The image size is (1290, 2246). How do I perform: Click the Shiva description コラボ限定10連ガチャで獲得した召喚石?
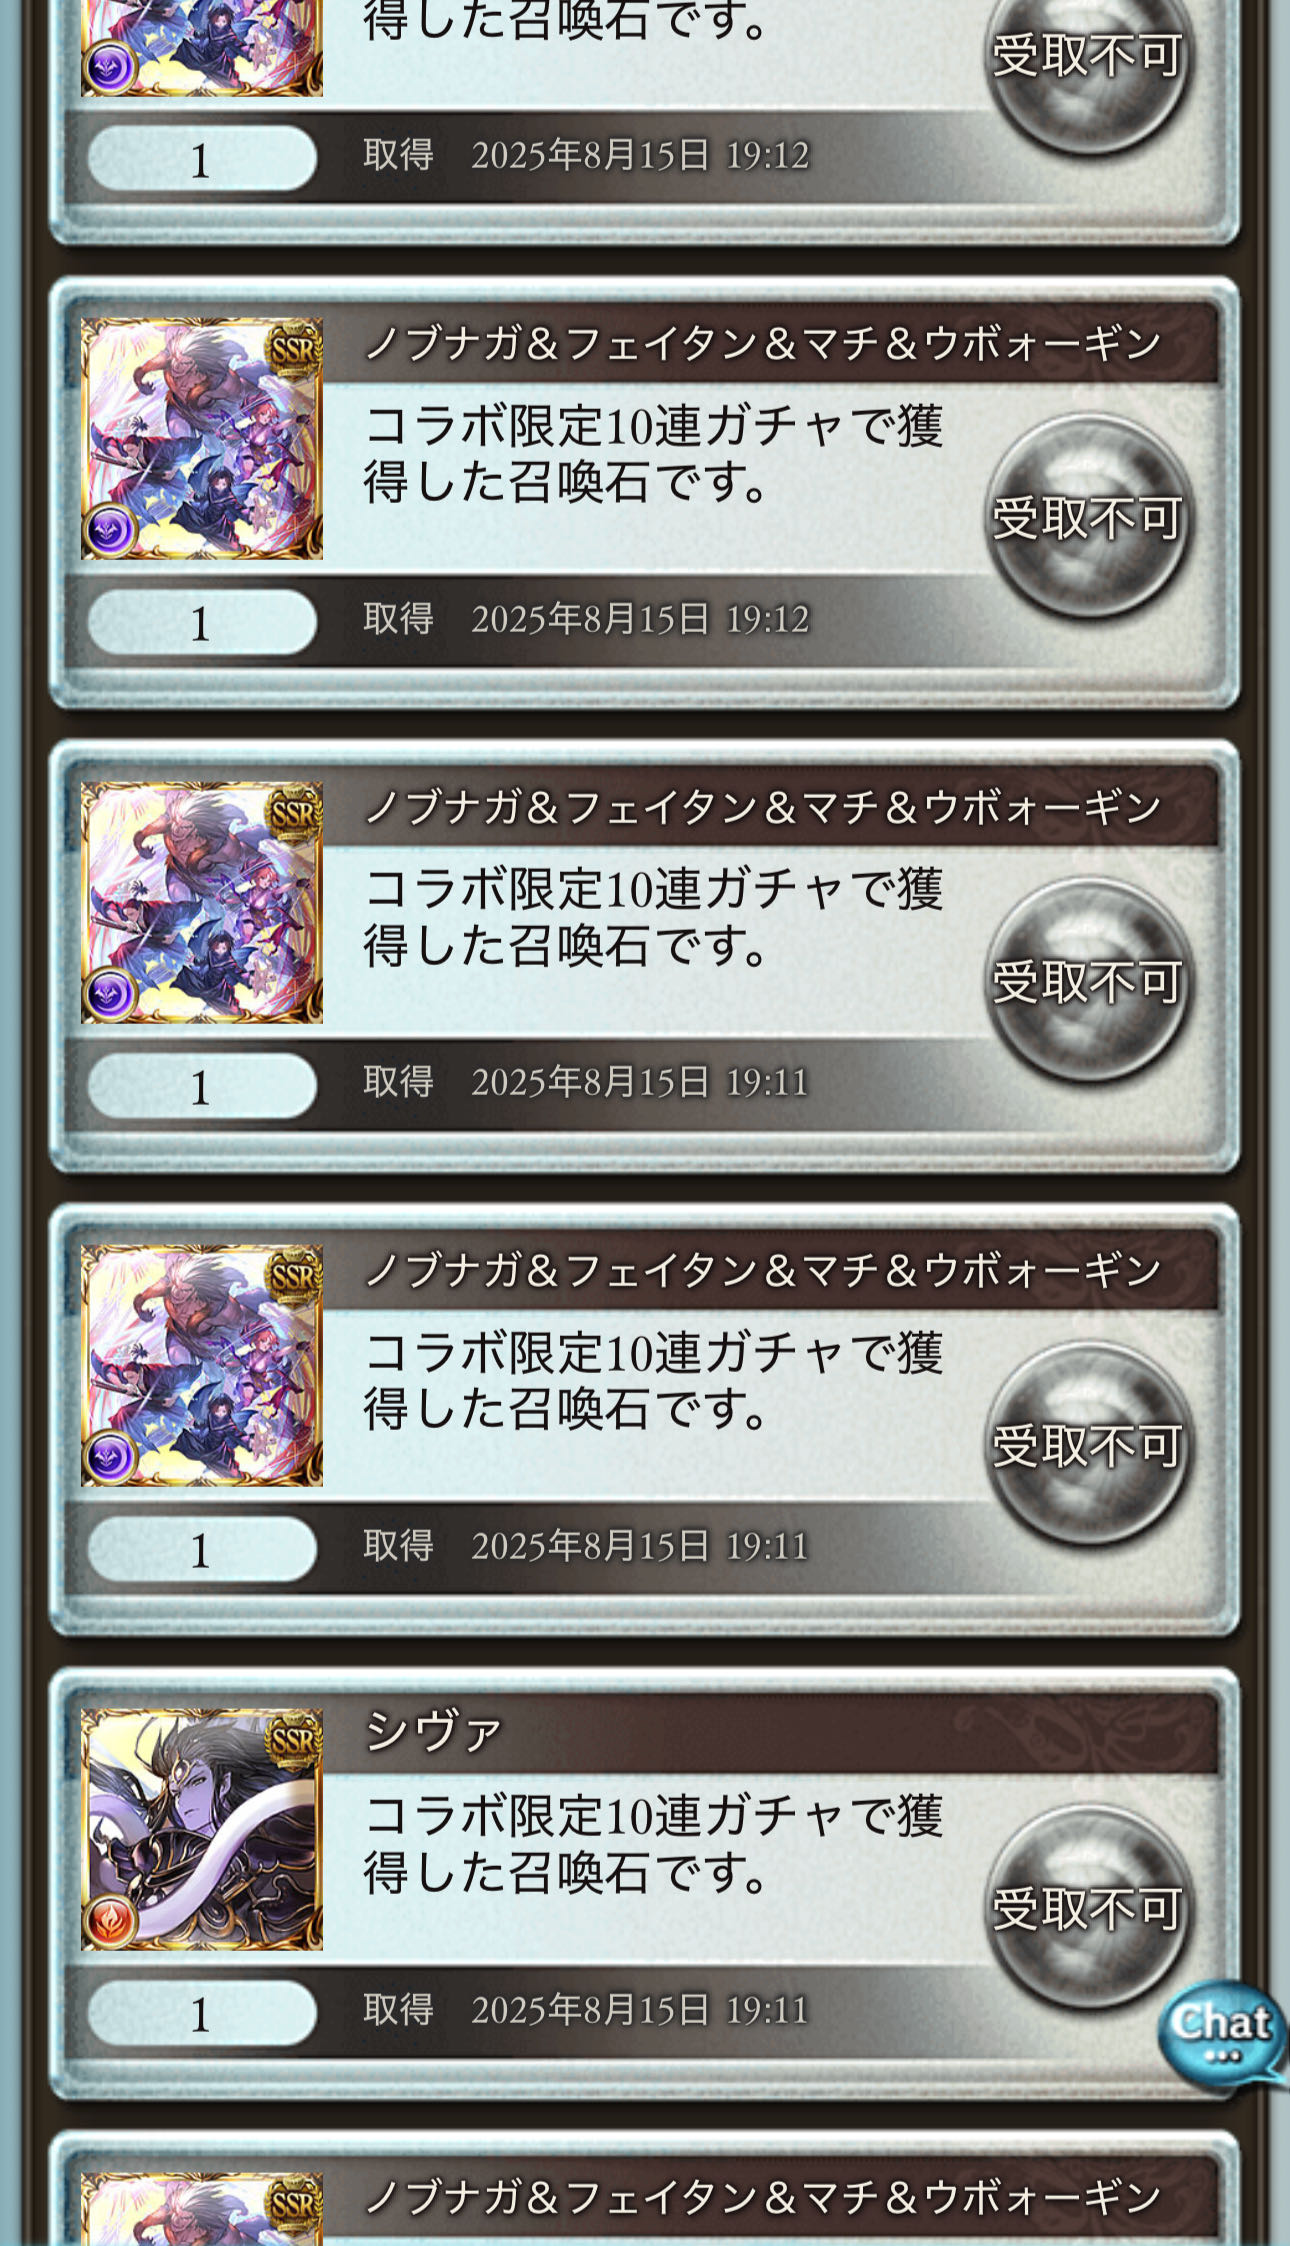[653, 1844]
